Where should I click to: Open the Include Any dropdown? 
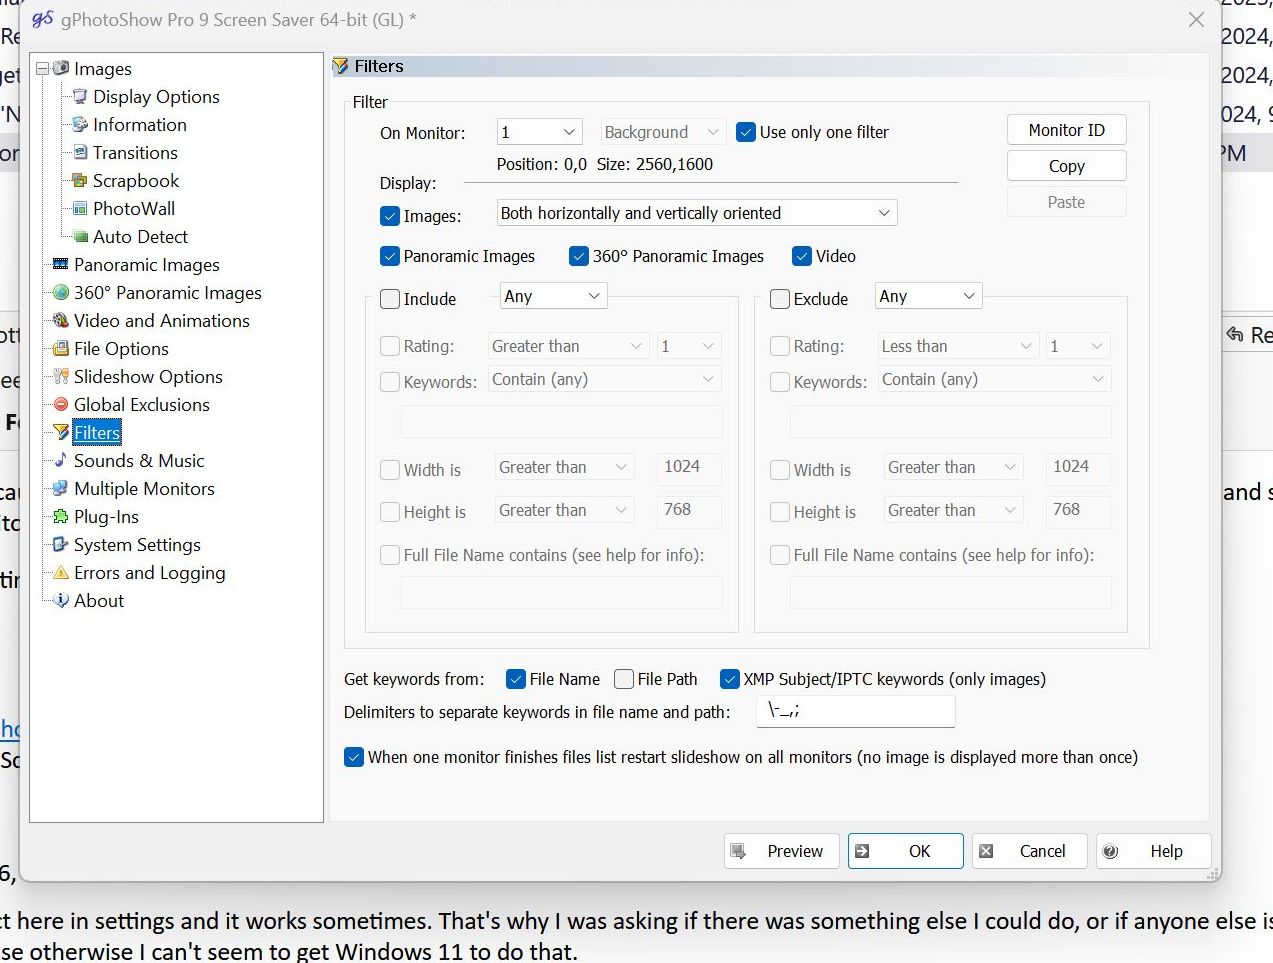[x=553, y=296]
